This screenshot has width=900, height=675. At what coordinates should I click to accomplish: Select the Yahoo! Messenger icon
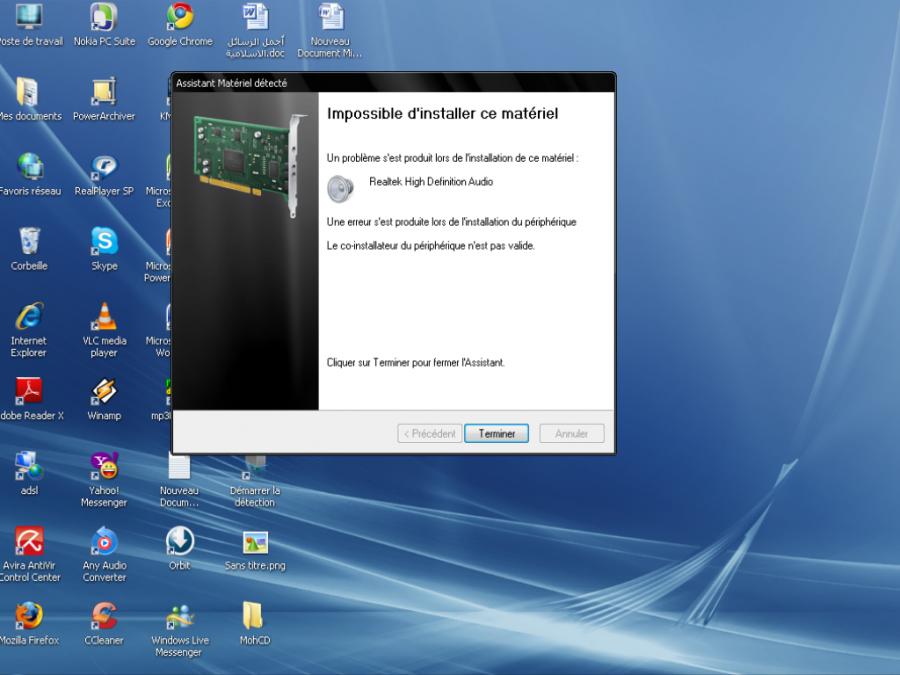click(x=104, y=467)
